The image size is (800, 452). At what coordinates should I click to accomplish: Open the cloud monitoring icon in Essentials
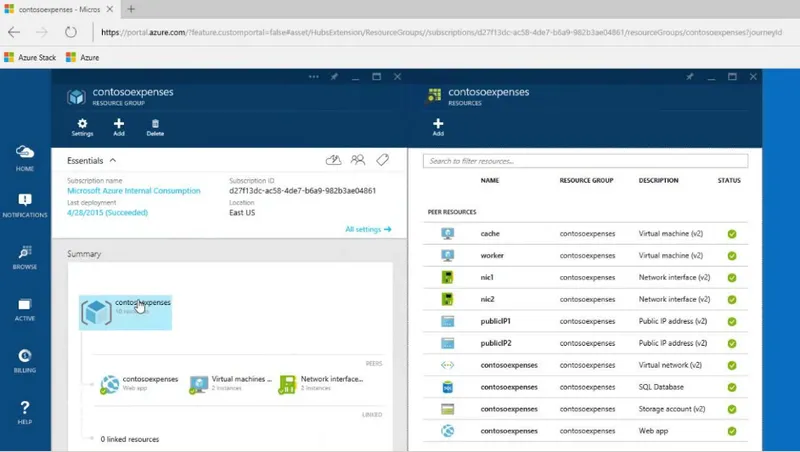334,160
